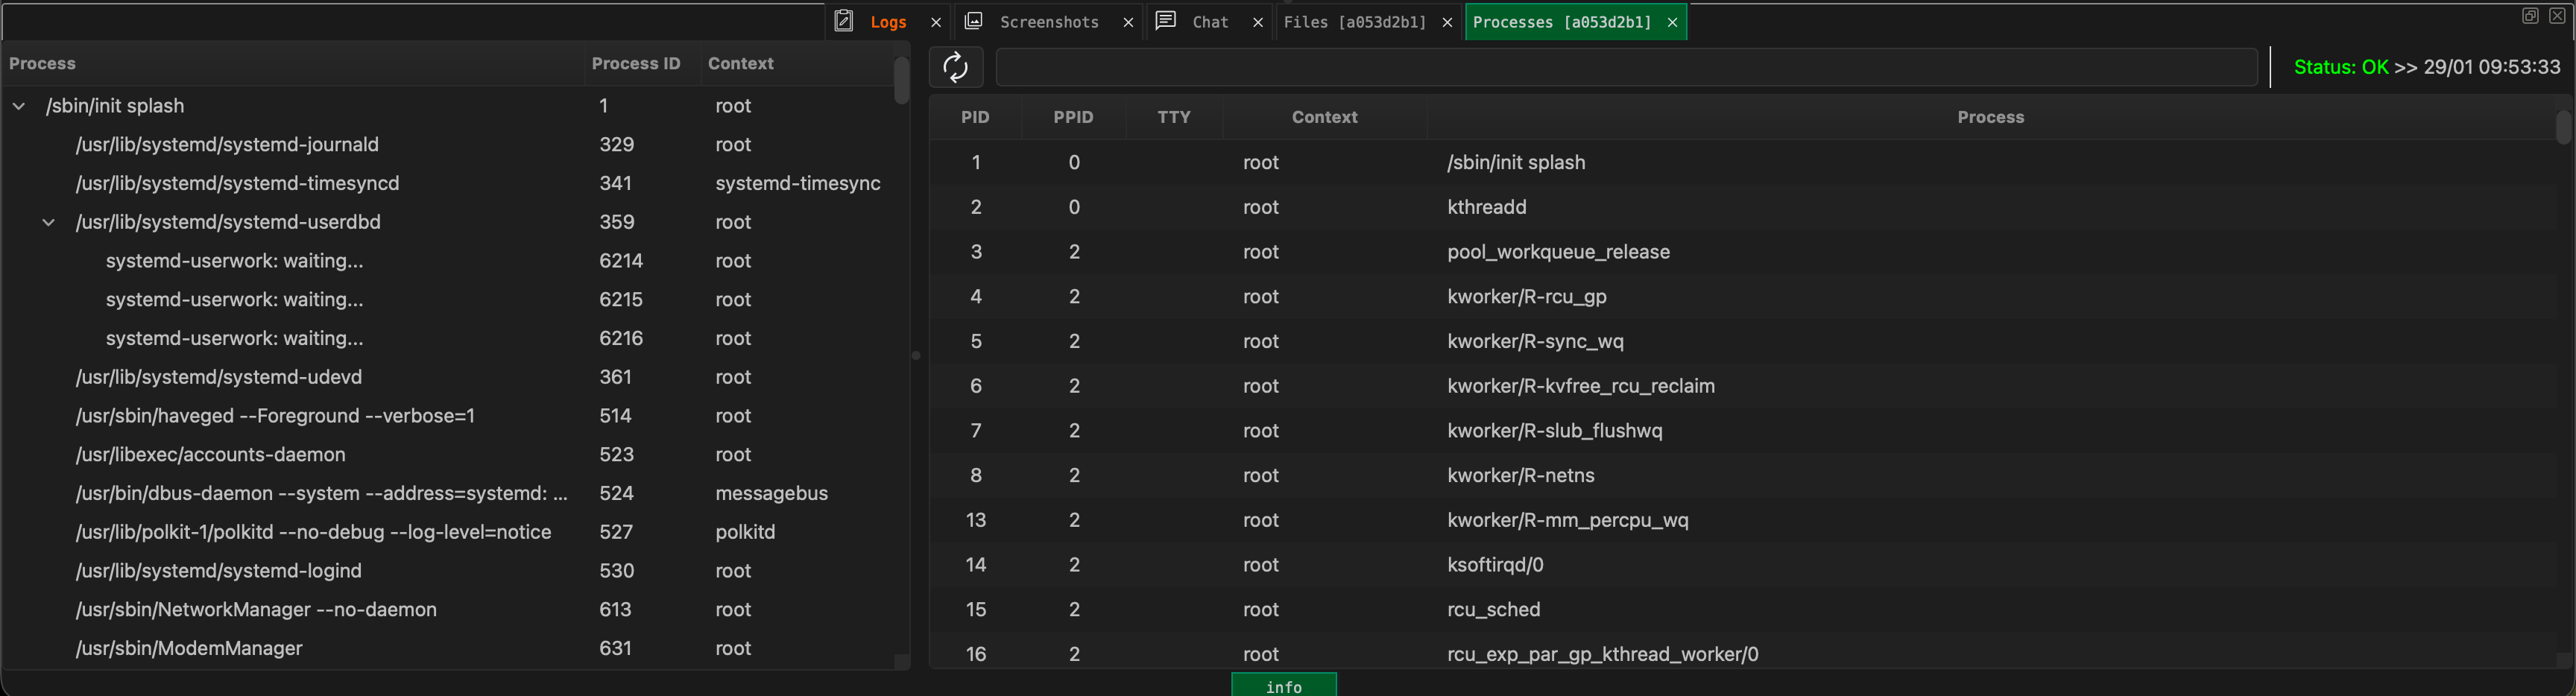Click the info button at bottom

tap(1283, 686)
